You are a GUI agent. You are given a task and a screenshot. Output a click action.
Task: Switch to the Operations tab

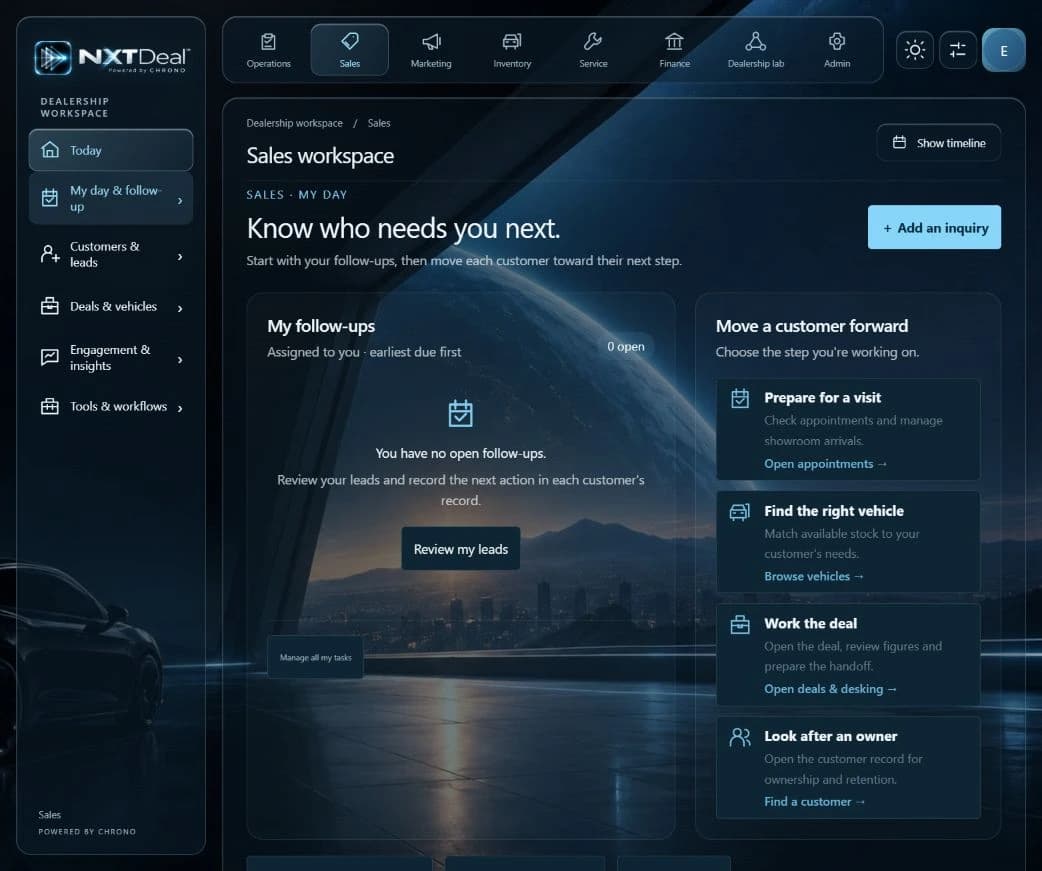pyautogui.click(x=268, y=50)
